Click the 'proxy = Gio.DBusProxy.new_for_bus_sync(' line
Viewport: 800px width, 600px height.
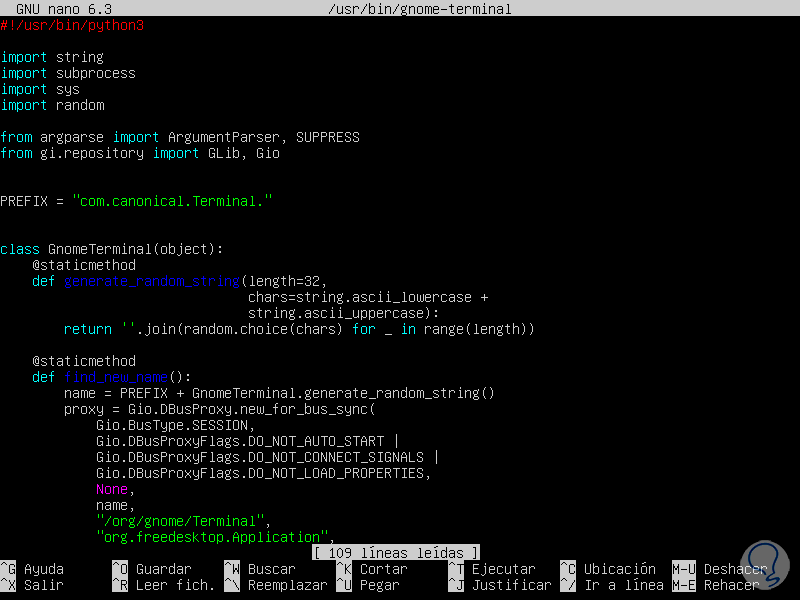coord(219,409)
